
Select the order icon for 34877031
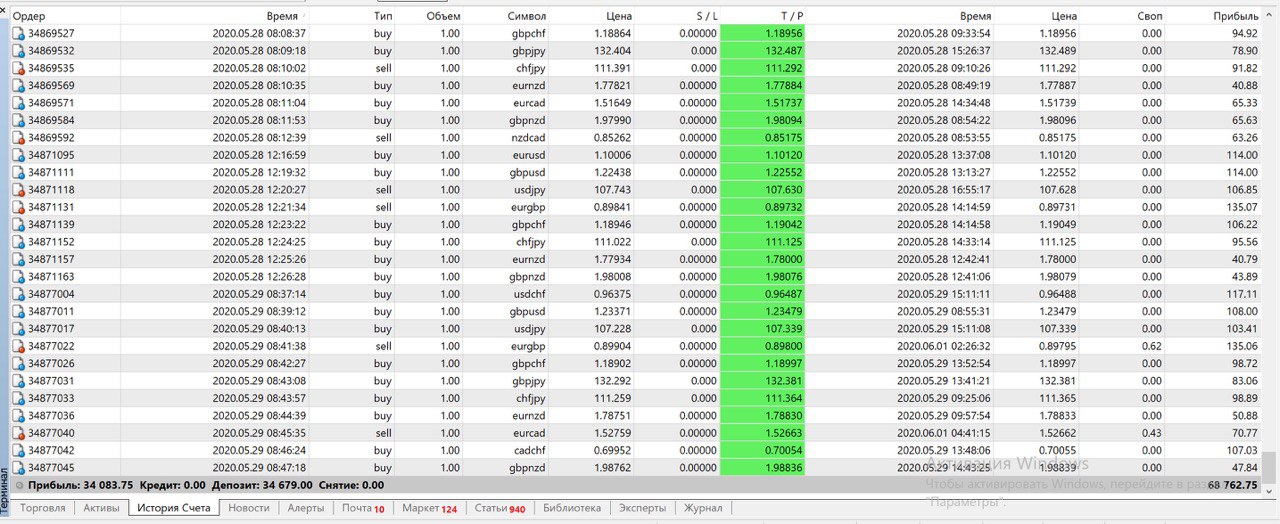click(x=18, y=380)
